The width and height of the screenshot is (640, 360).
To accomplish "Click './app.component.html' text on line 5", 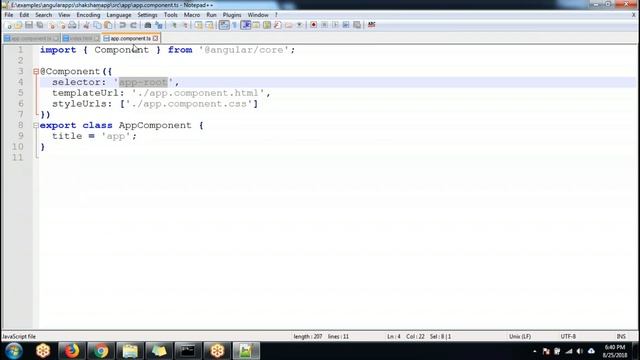I will coord(198,93).
